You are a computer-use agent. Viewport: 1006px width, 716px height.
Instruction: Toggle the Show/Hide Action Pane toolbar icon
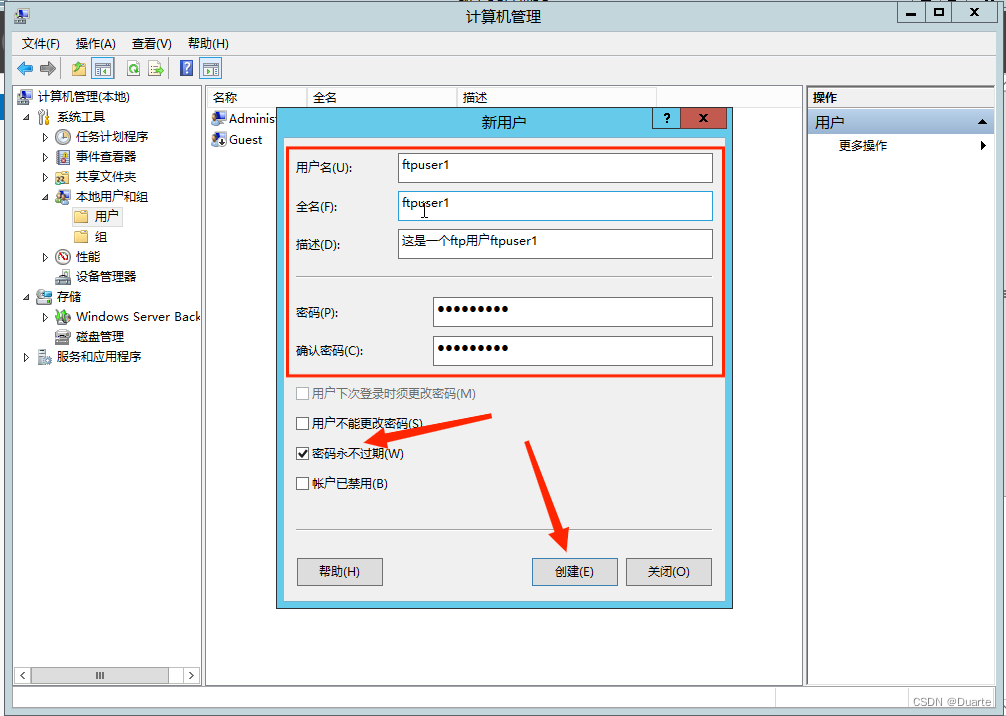[210, 69]
